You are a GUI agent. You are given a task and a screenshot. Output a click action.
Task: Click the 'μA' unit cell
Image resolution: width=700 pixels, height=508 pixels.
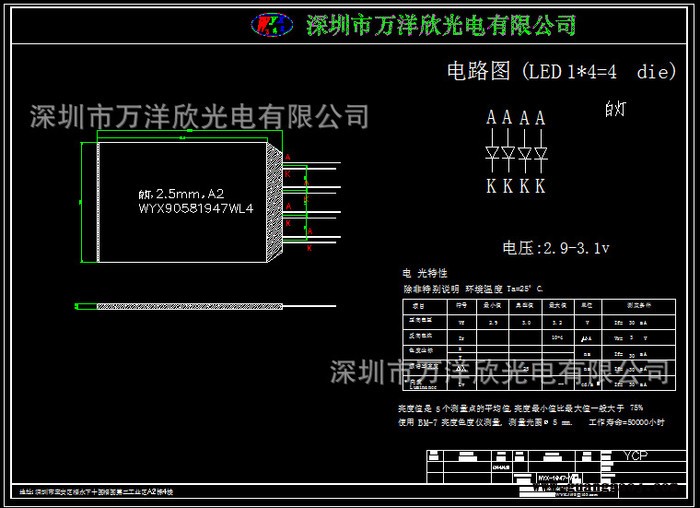587,338
